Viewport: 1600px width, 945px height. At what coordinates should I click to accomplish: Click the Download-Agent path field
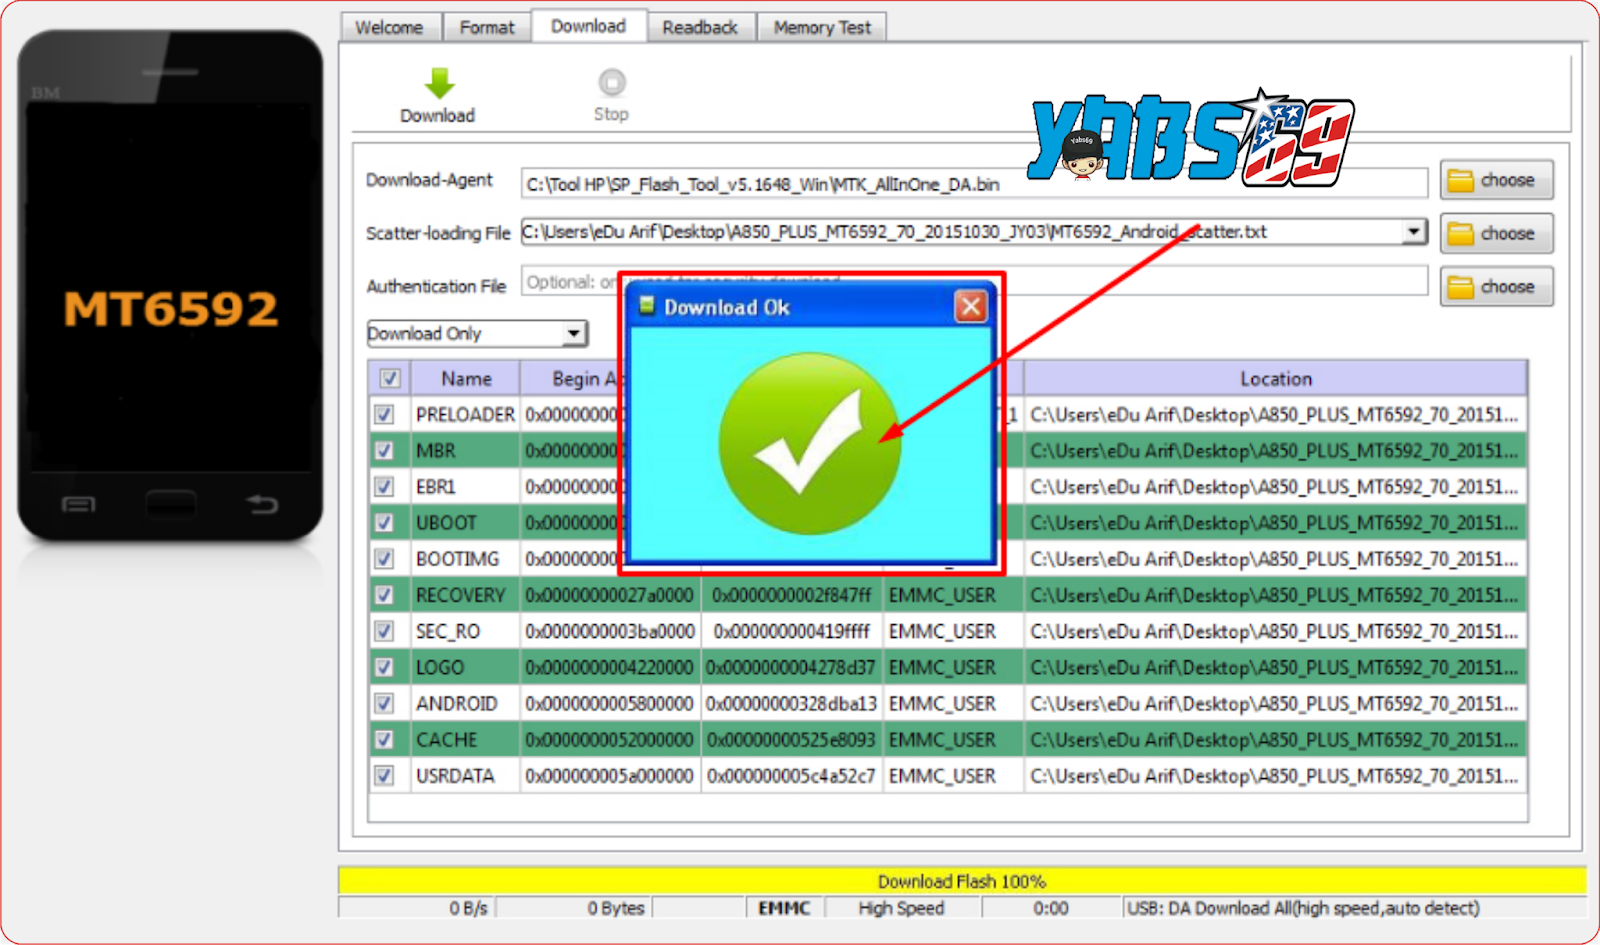tap(974, 184)
